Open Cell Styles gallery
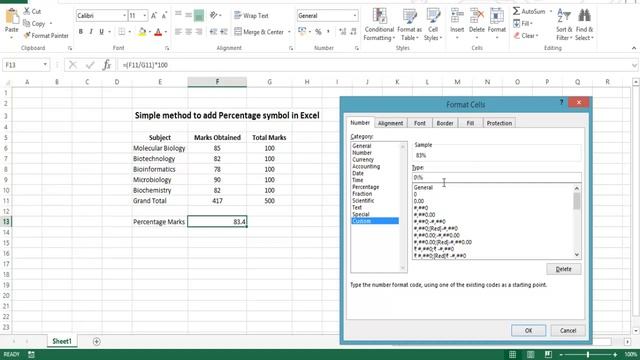Viewport: 640px width, 360px height. point(433,24)
